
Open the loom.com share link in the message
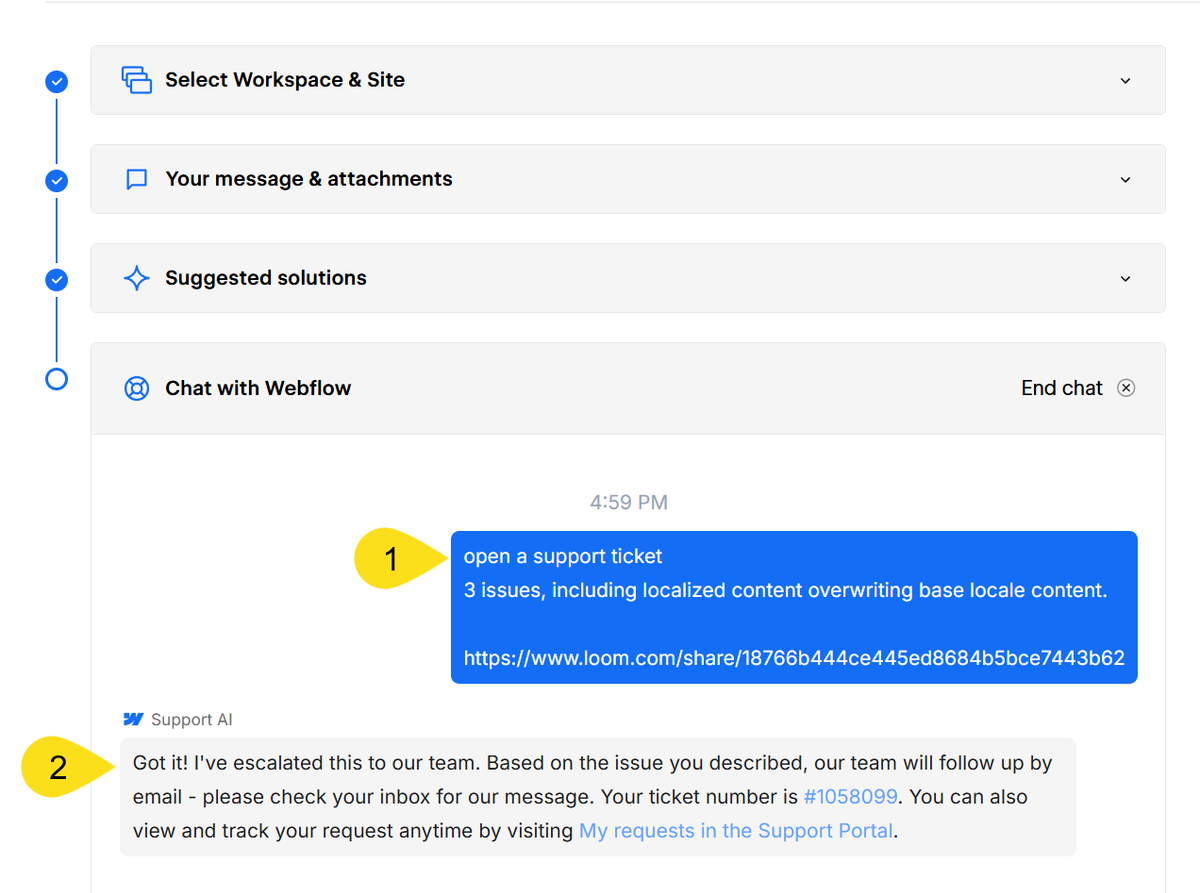[x=794, y=658]
